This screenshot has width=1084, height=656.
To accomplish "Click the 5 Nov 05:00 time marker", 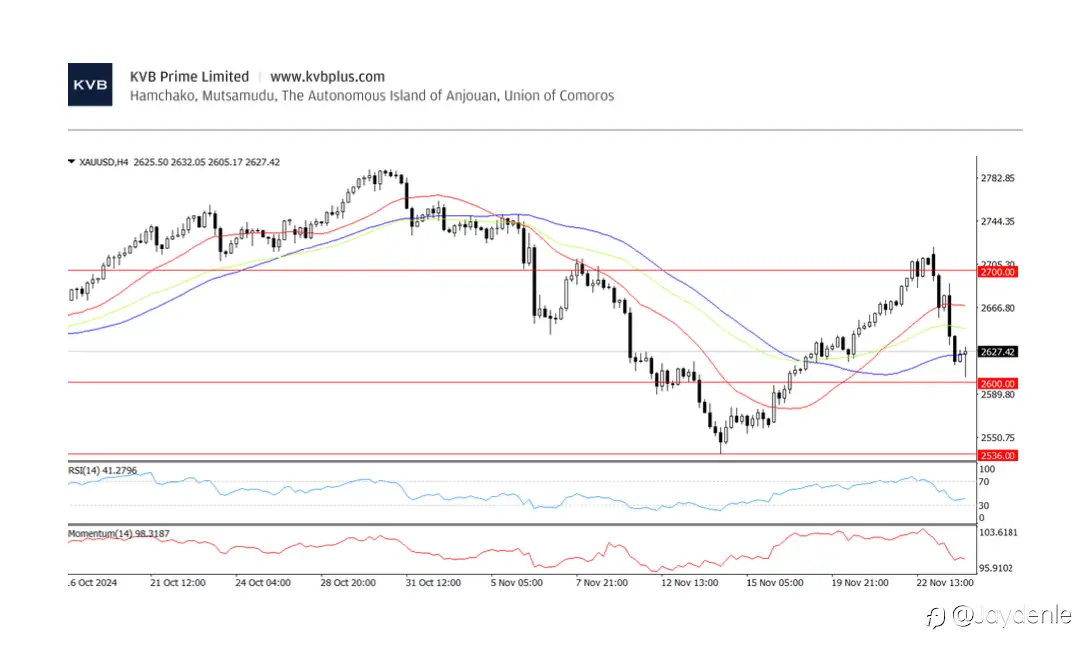I will (516, 583).
